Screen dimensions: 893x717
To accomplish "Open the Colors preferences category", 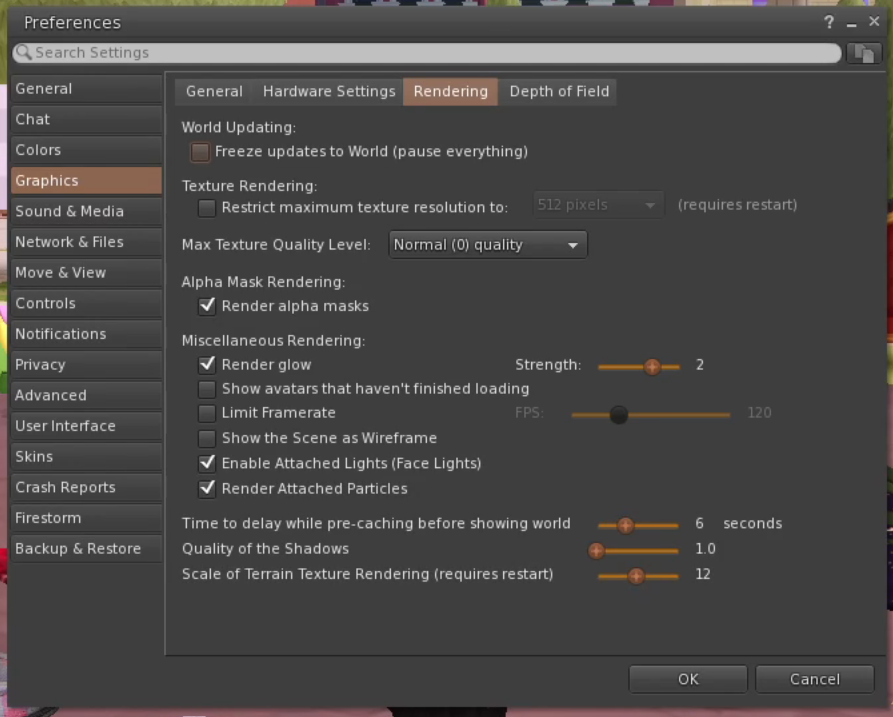I will point(86,150).
